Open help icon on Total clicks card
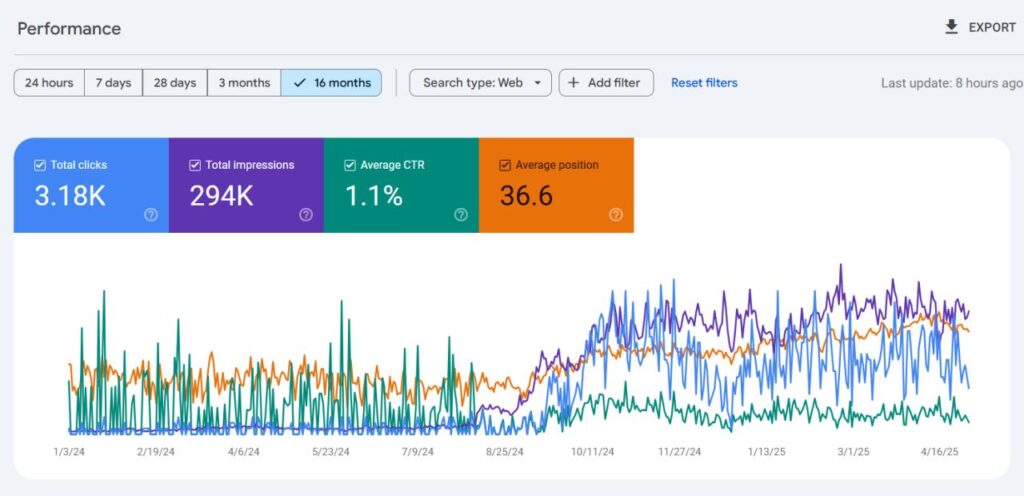1024x496 pixels. coord(151,215)
